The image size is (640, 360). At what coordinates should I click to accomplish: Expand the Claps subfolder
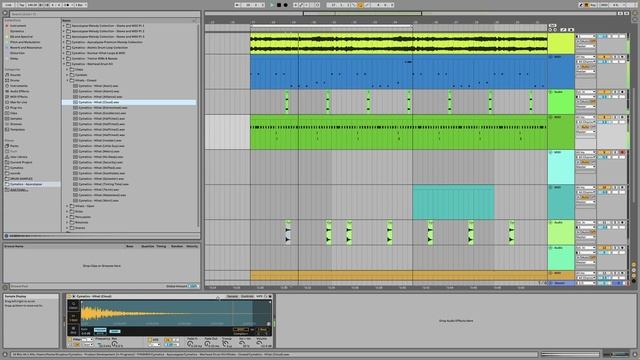67,69
